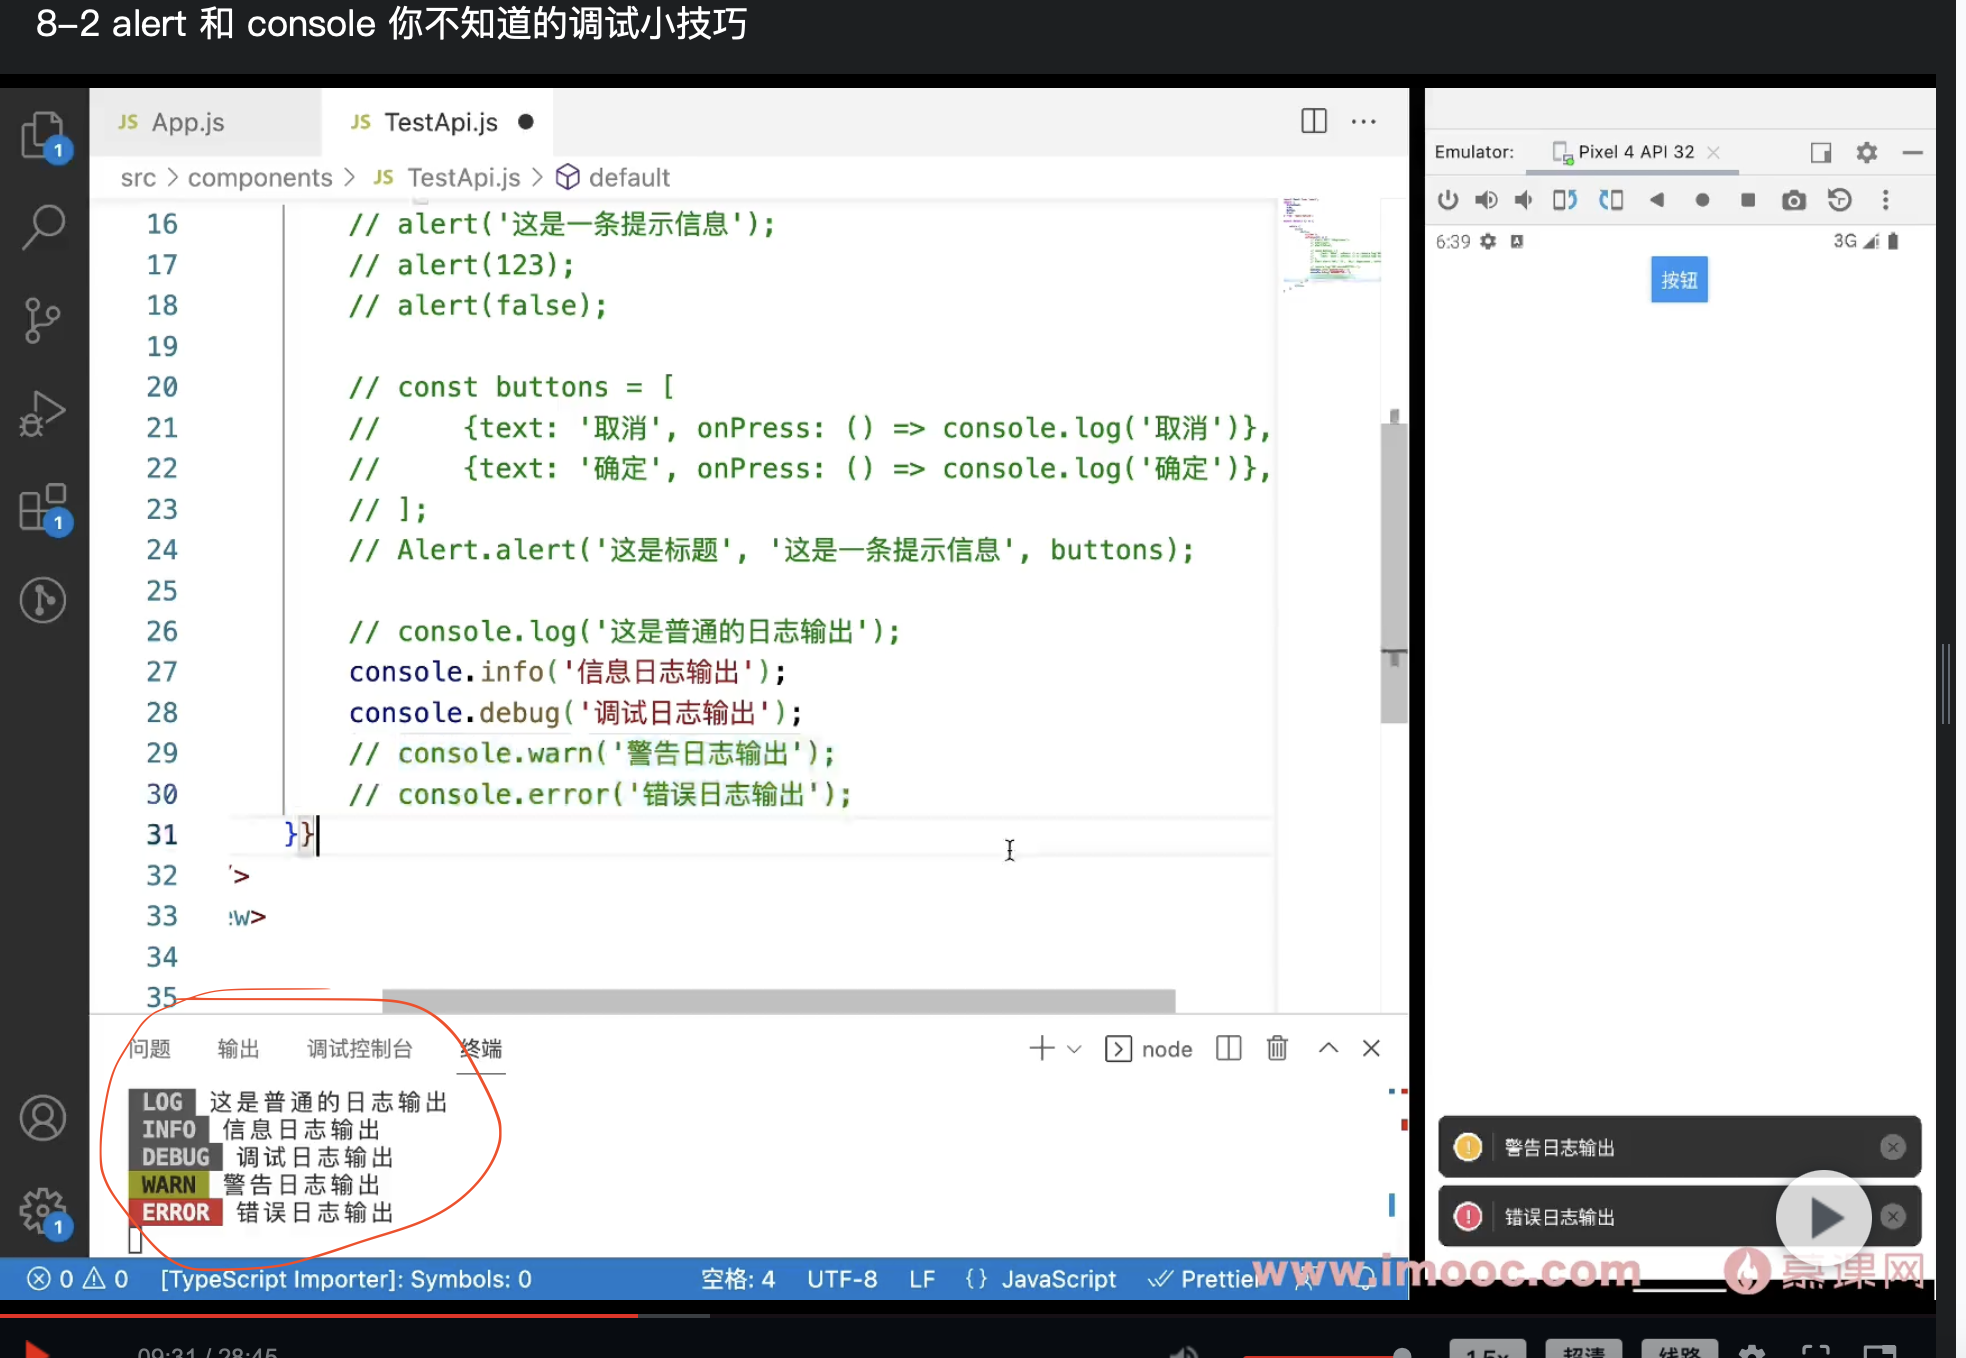This screenshot has height=1358, width=1966.
Task: Change the LF end-of-line setting
Action: point(922,1279)
